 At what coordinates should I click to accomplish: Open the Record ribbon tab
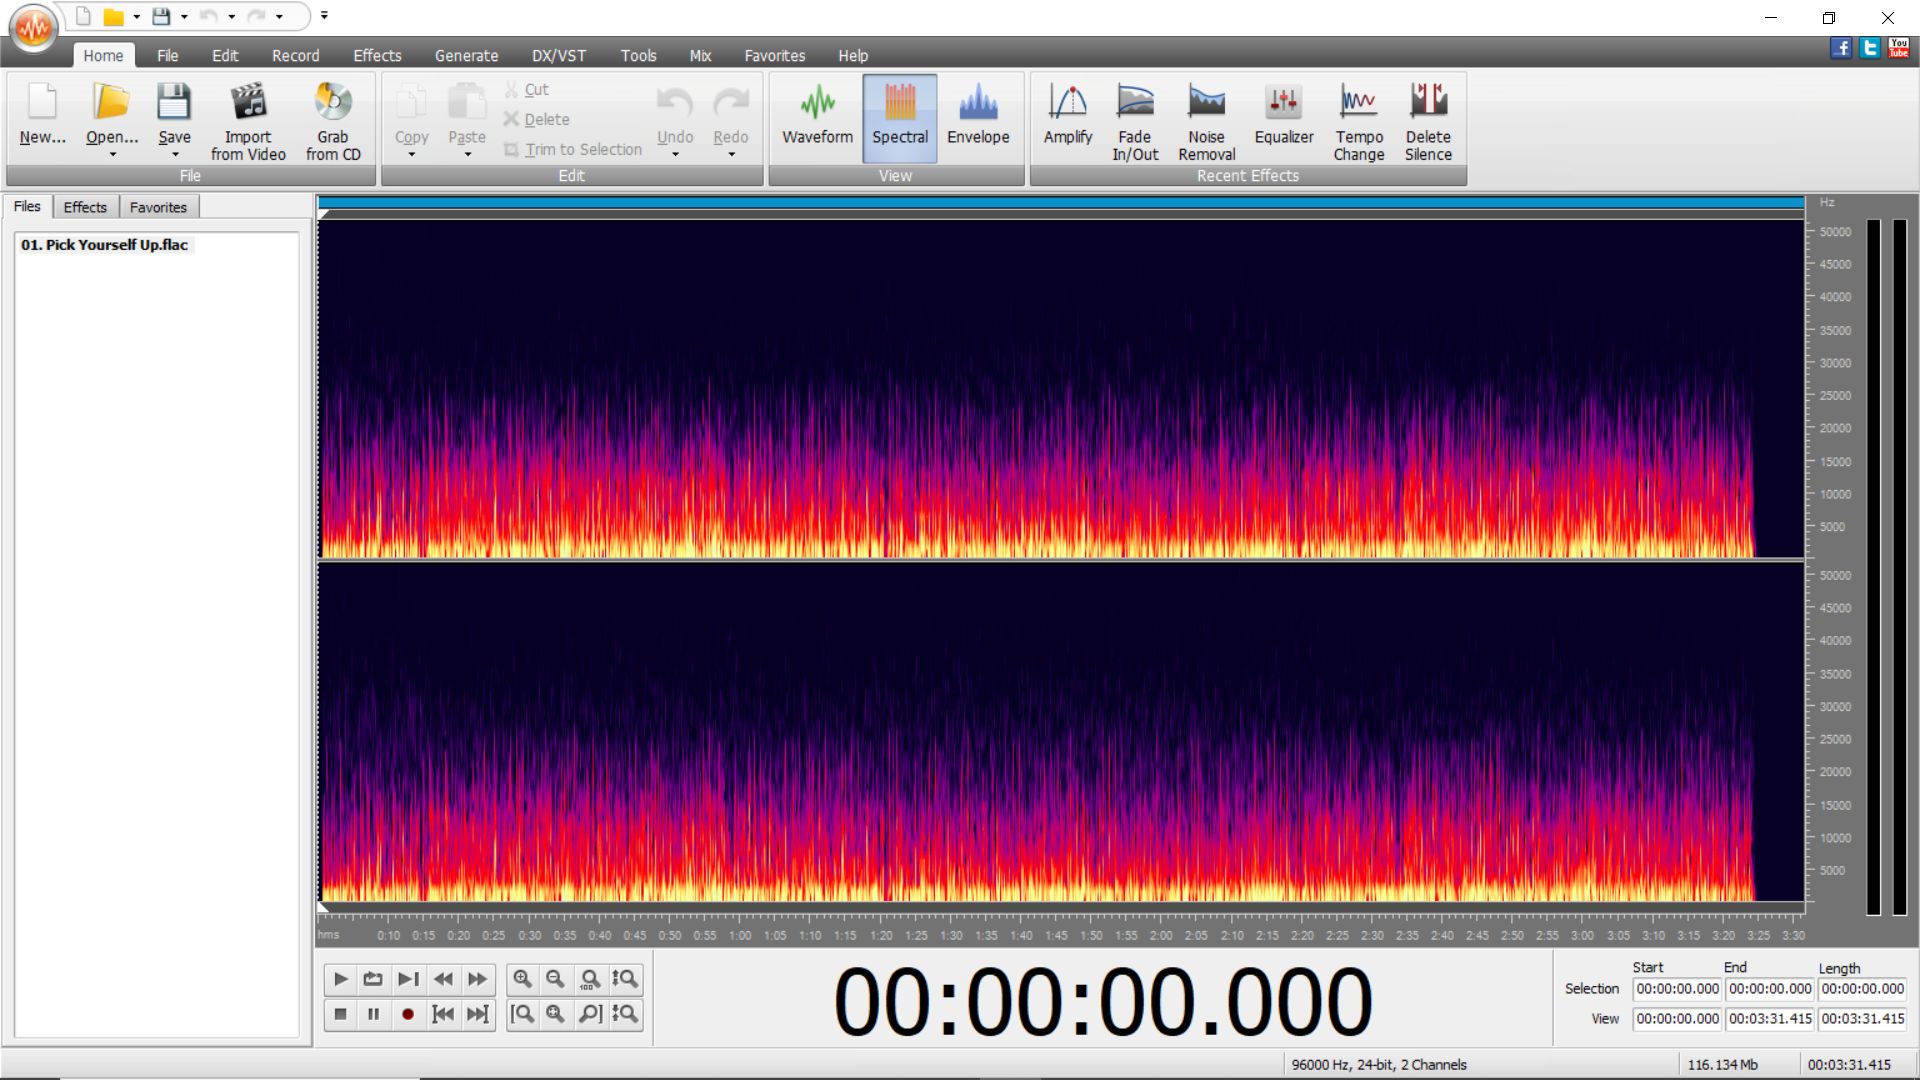[x=296, y=56]
